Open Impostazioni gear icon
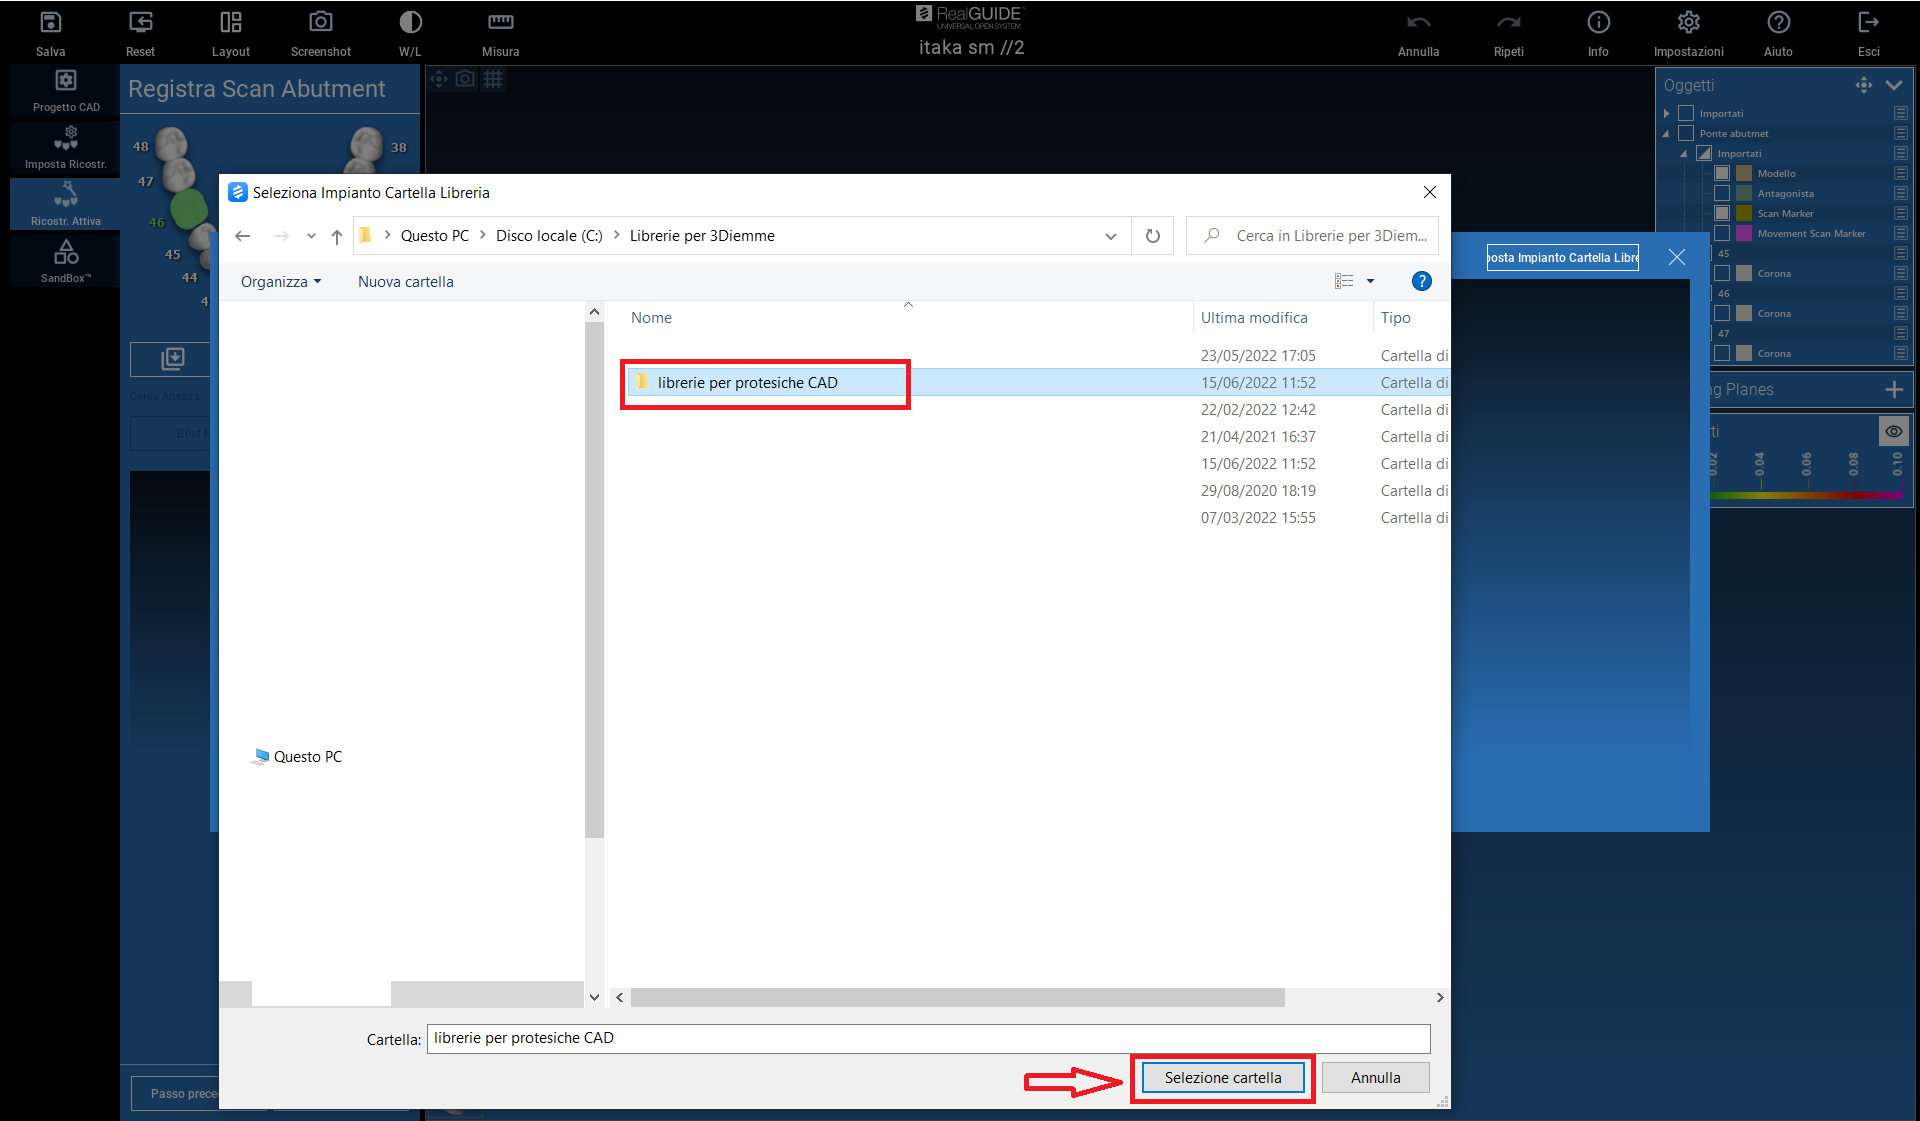 click(1688, 23)
